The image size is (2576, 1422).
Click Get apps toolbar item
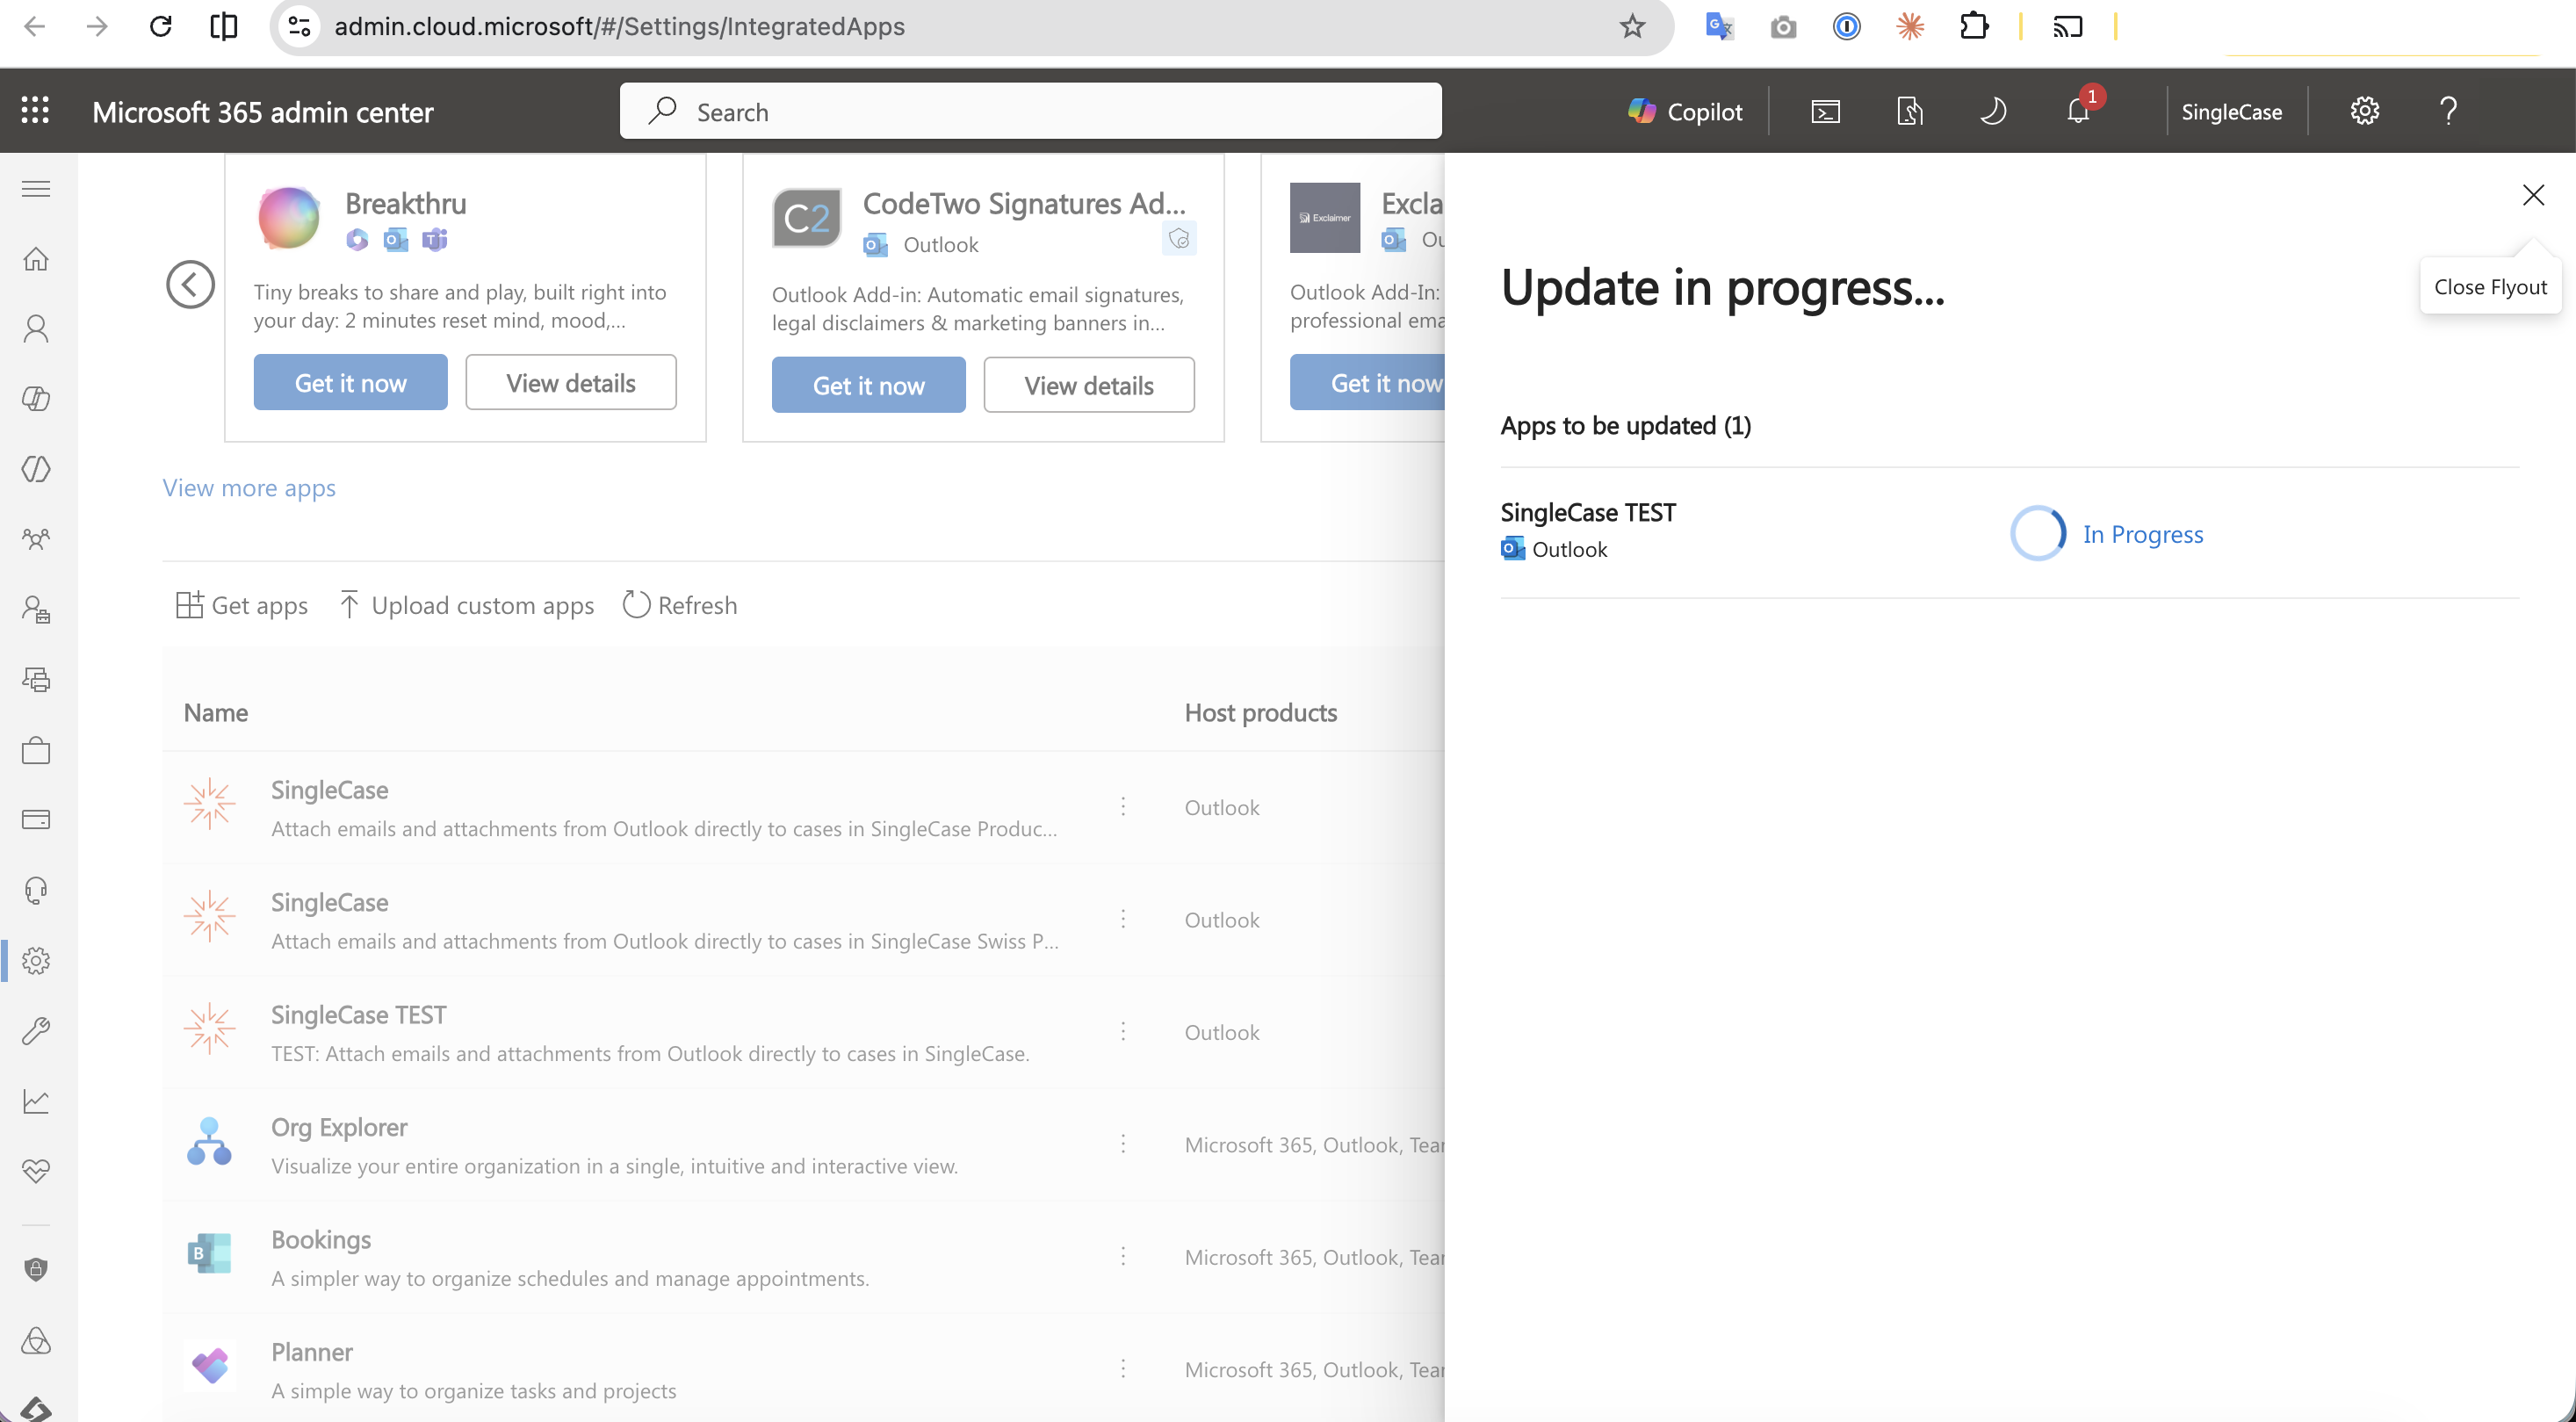click(241, 605)
